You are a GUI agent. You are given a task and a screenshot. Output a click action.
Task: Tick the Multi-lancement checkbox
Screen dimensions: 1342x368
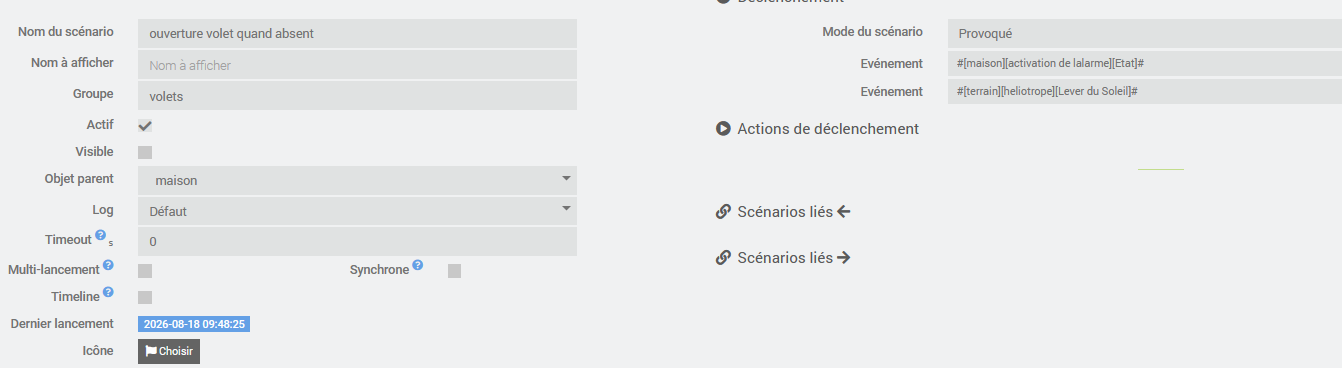point(145,271)
